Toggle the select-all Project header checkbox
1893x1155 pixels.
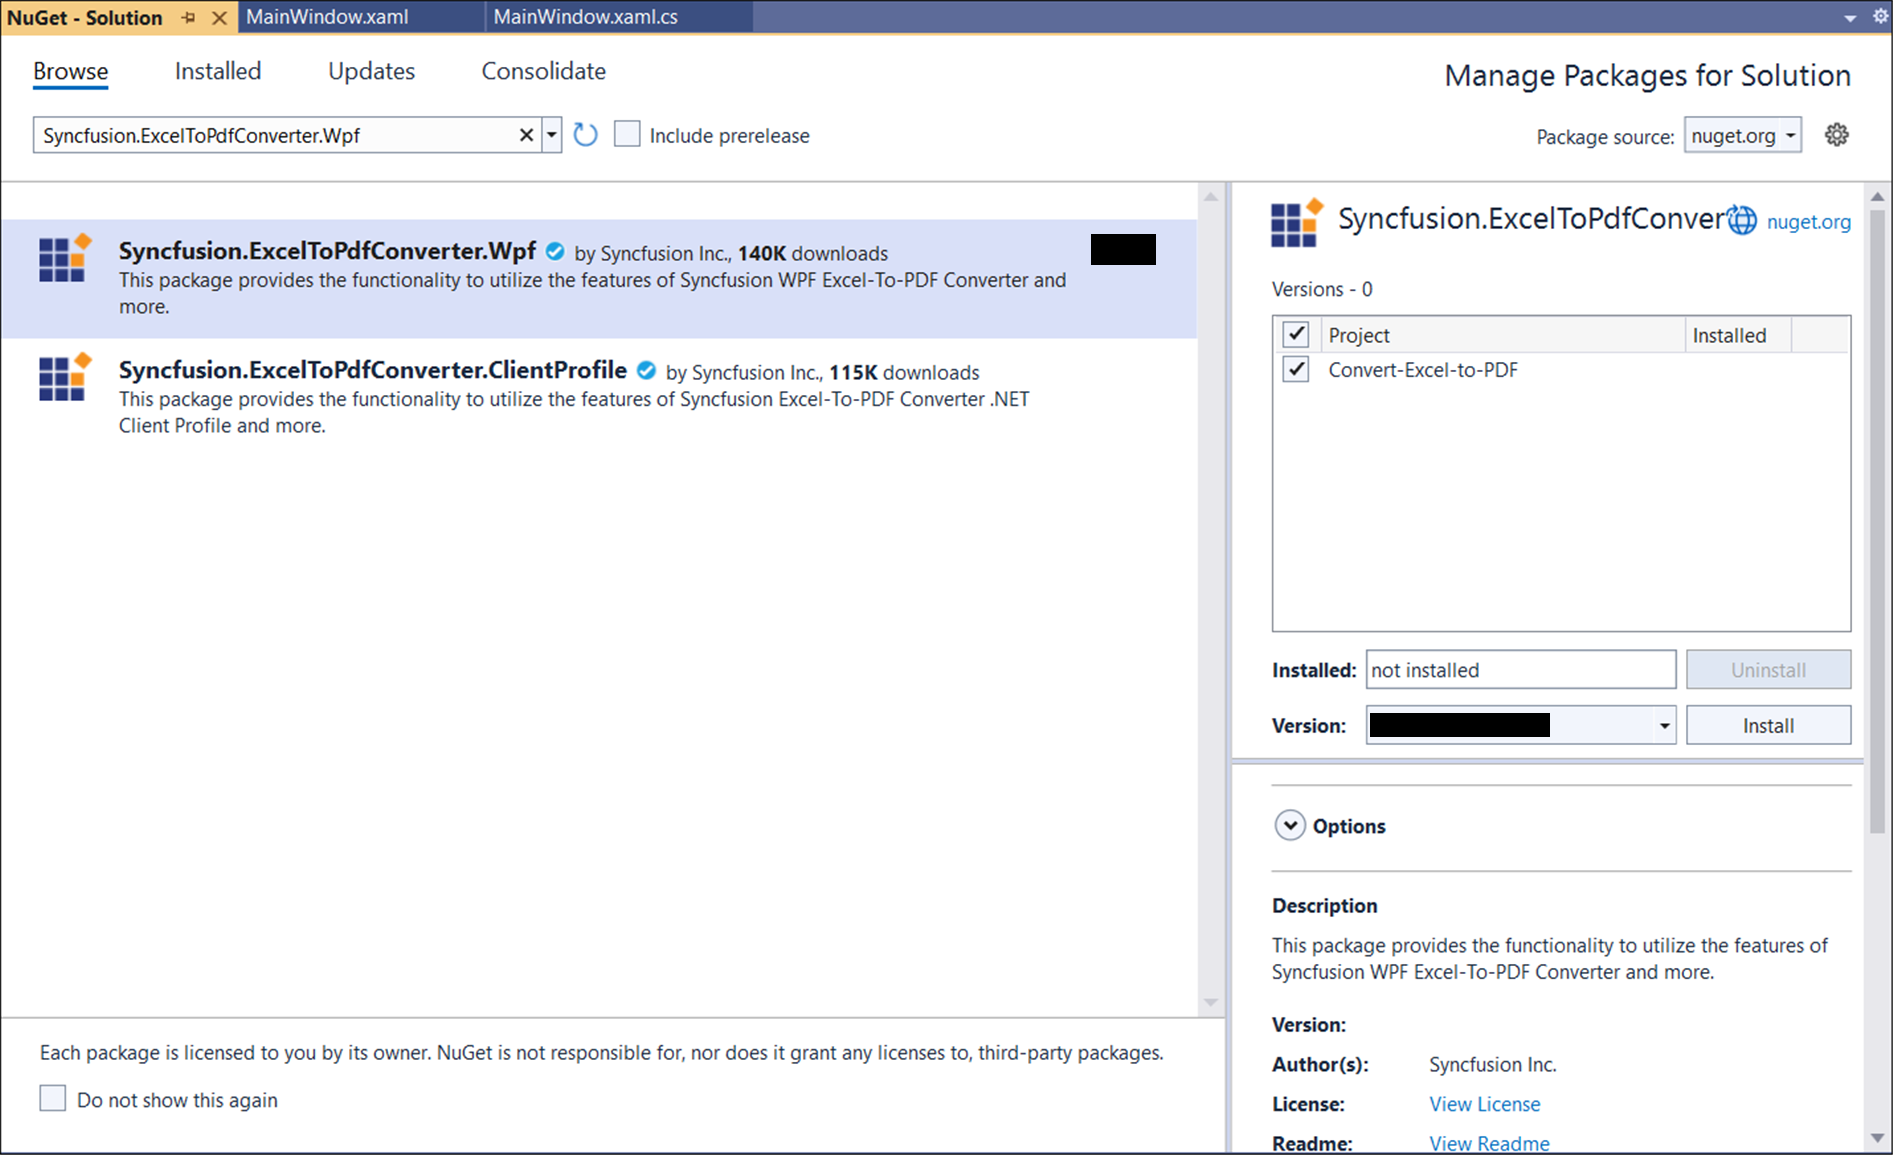pyautogui.click(x=1296, y=334)
